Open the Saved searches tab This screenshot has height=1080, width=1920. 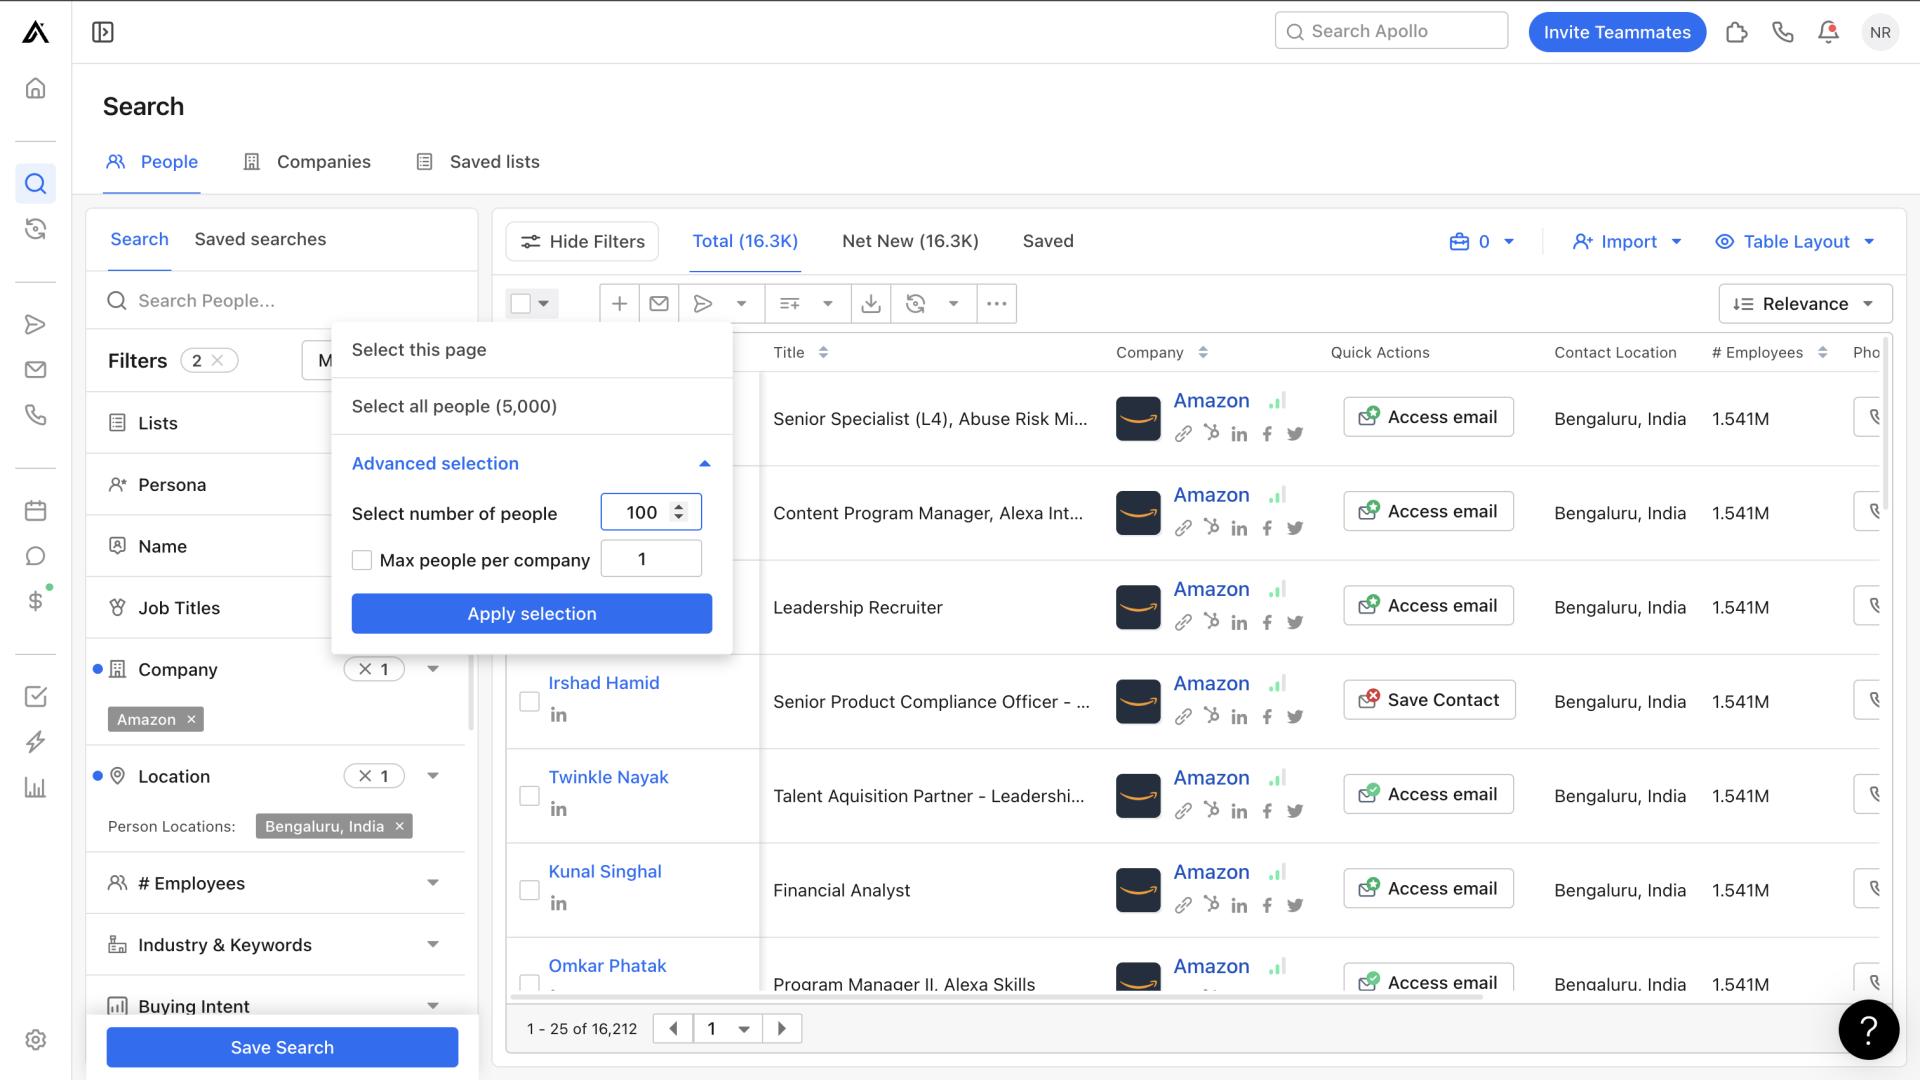point(260,239)
